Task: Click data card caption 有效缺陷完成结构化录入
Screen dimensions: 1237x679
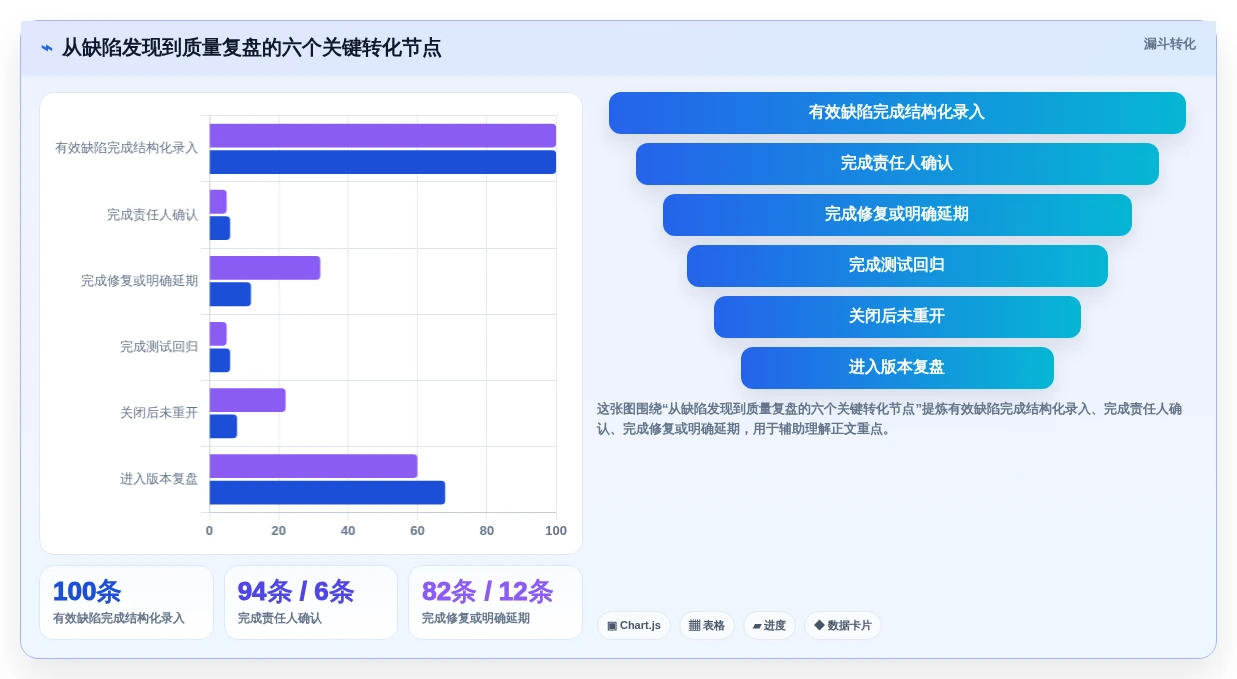Action: [x=119, y=619]
